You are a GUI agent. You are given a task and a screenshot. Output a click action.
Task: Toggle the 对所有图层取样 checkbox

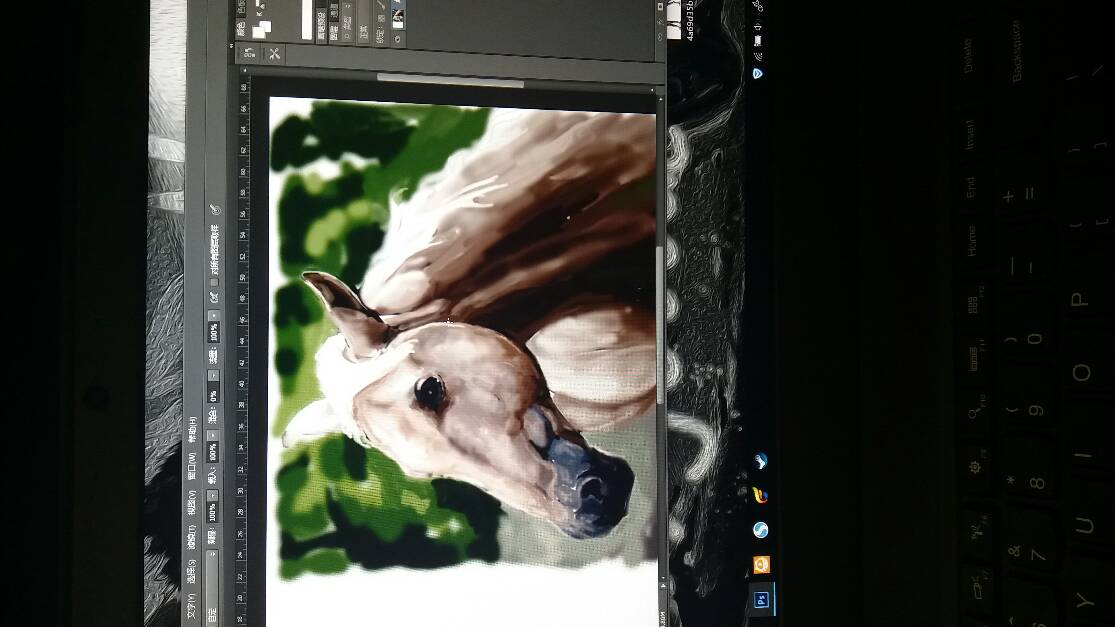213,283
